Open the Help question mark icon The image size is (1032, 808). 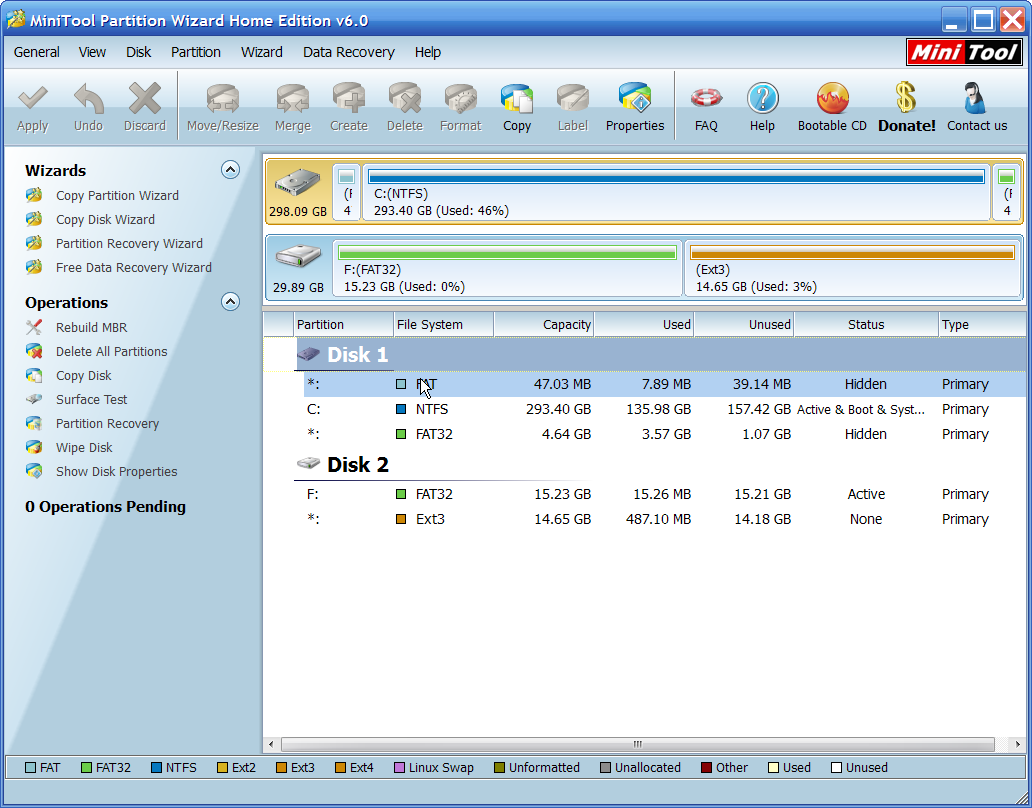[762, 108]
